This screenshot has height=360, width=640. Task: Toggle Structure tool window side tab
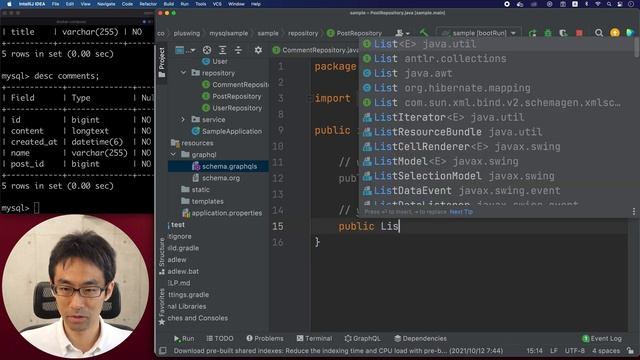pyautogui.click(x=162, y=256)
